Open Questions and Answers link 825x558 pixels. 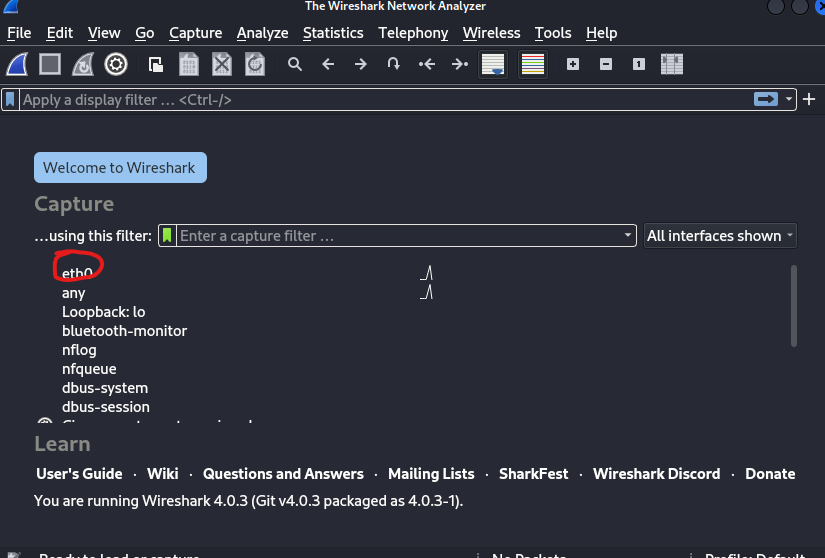point(283,474)
